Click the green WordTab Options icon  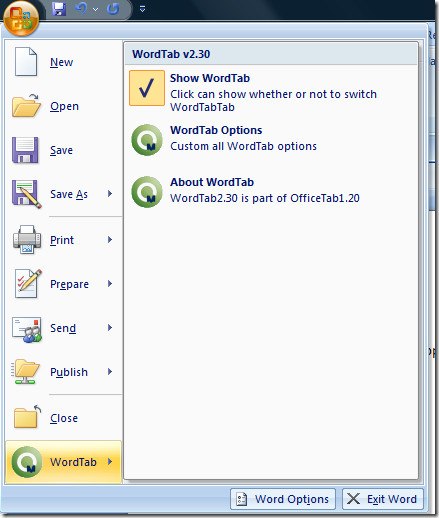click(147, 140)
